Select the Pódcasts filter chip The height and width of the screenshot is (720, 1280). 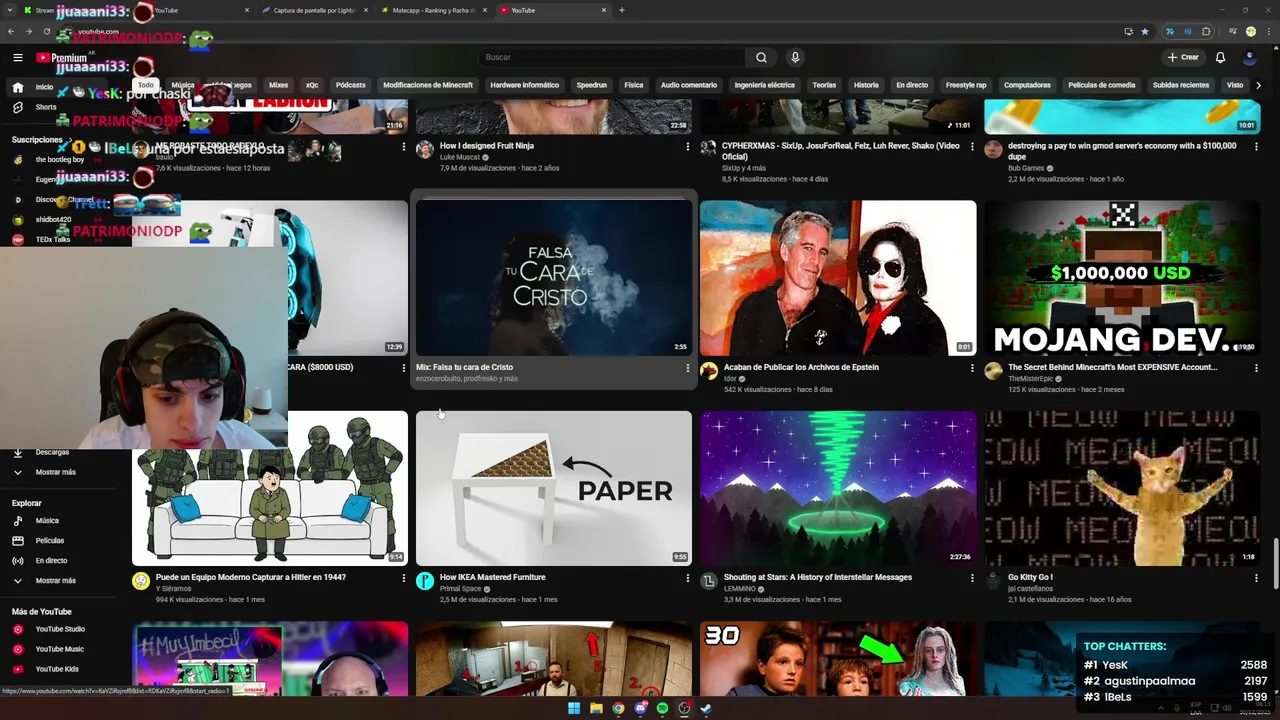point(350,85)
